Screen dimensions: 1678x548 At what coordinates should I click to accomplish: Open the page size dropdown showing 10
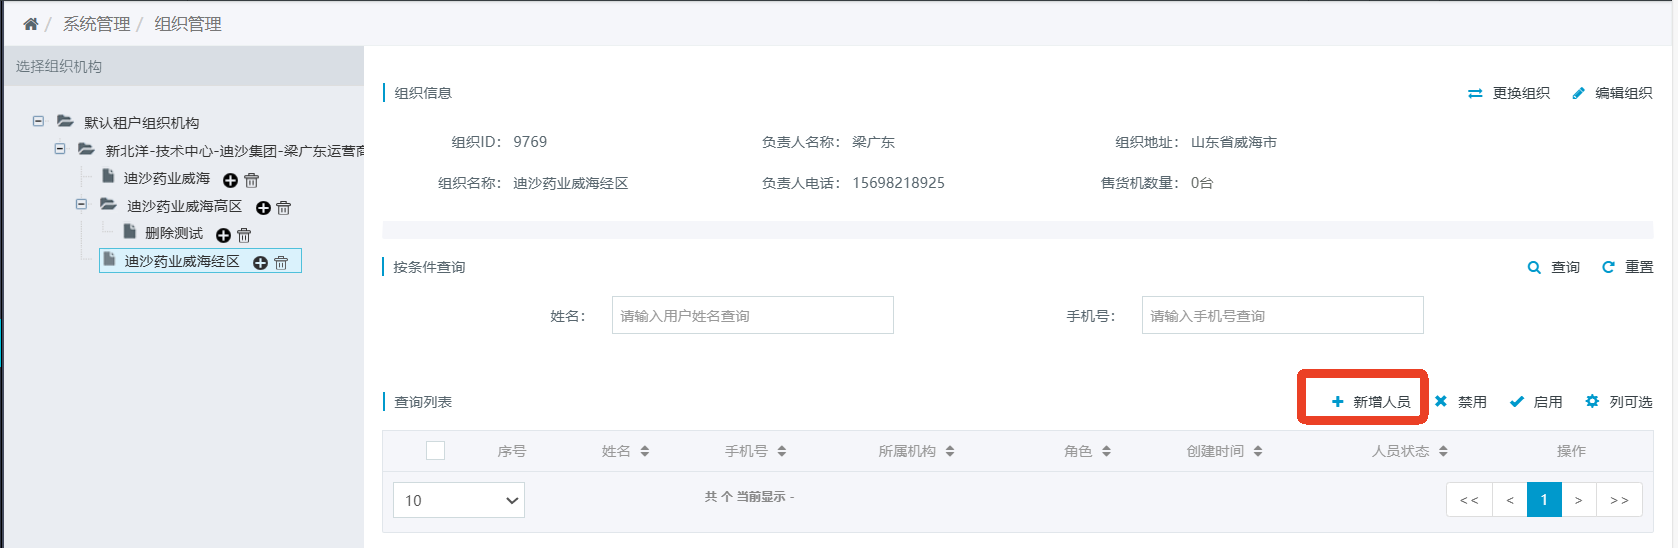(459, 500)
